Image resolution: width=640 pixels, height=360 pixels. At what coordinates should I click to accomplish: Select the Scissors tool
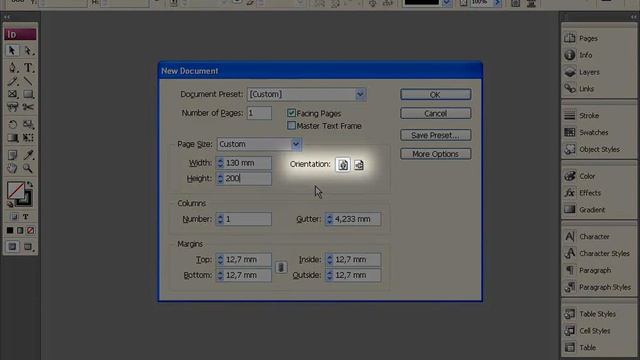click(28, 107)
